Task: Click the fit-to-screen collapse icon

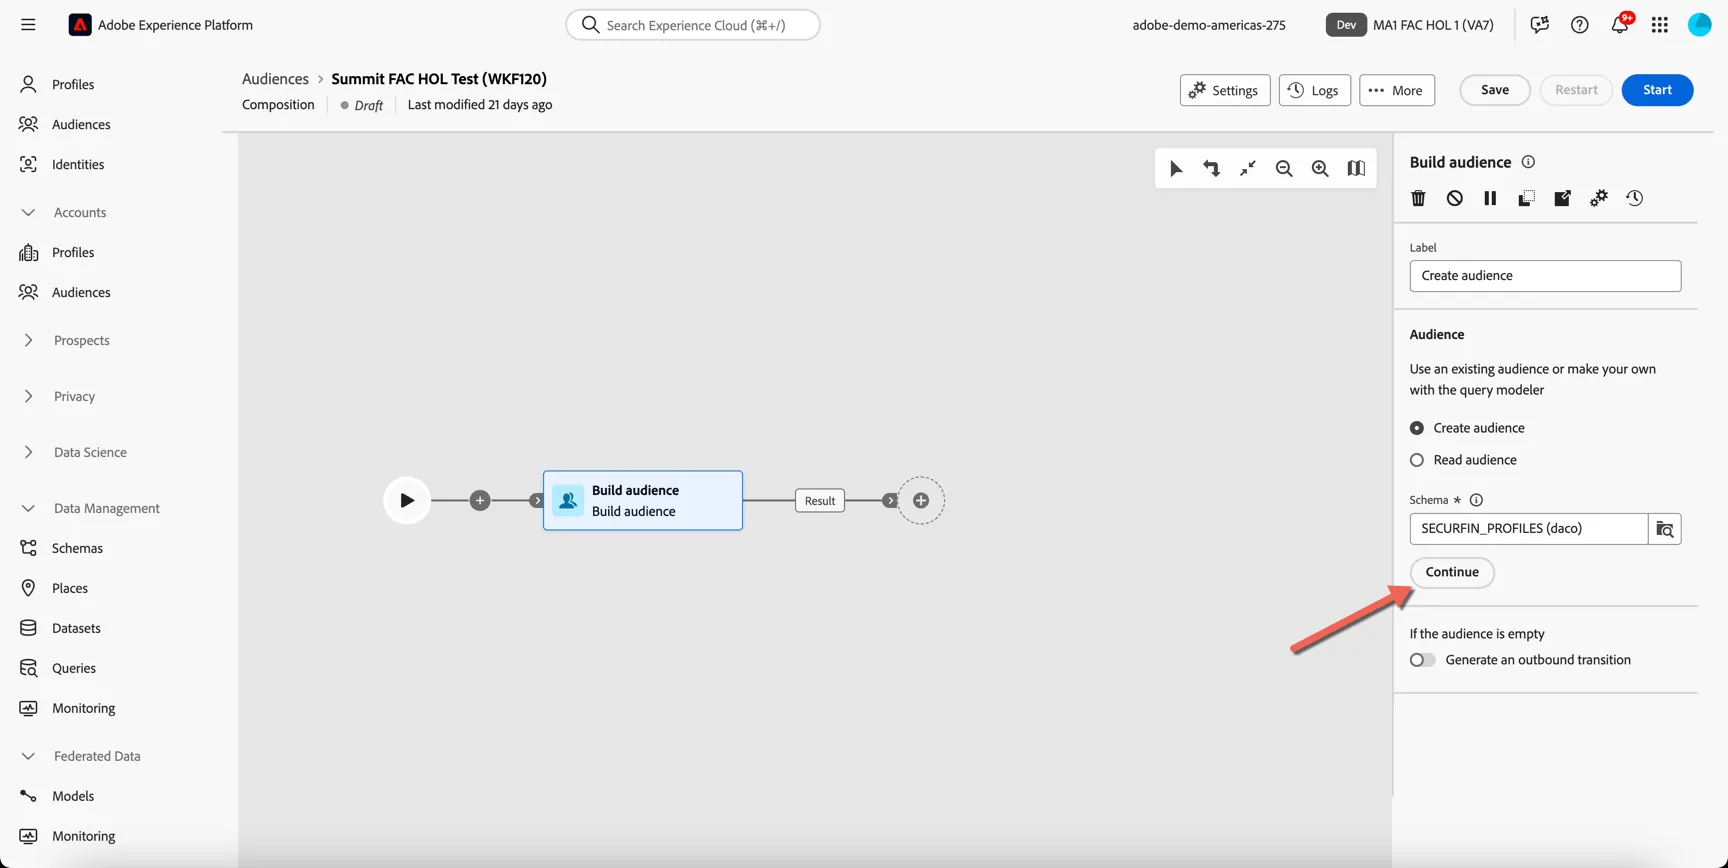Action: pos(1248,169)
